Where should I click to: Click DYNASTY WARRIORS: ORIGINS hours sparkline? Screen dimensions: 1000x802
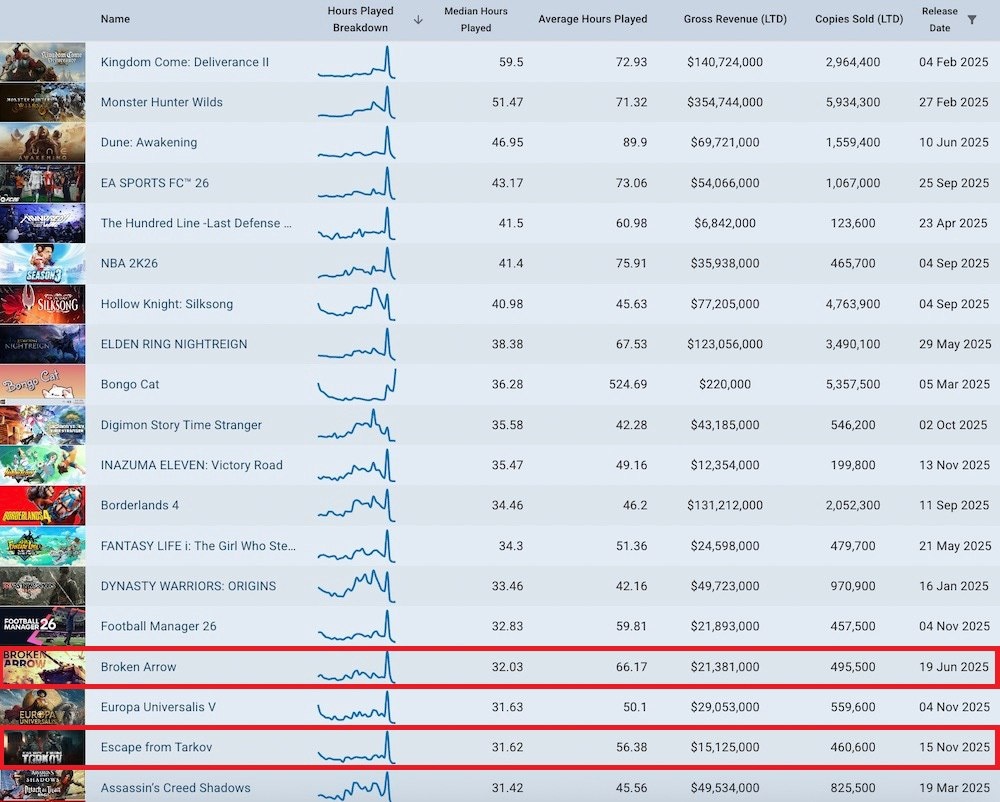(357, 586)
